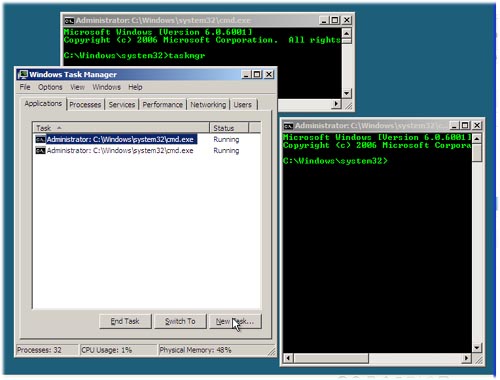Click the Physical Memory: 48% status entry
500x380 pixels.
(x=213, y=350)
